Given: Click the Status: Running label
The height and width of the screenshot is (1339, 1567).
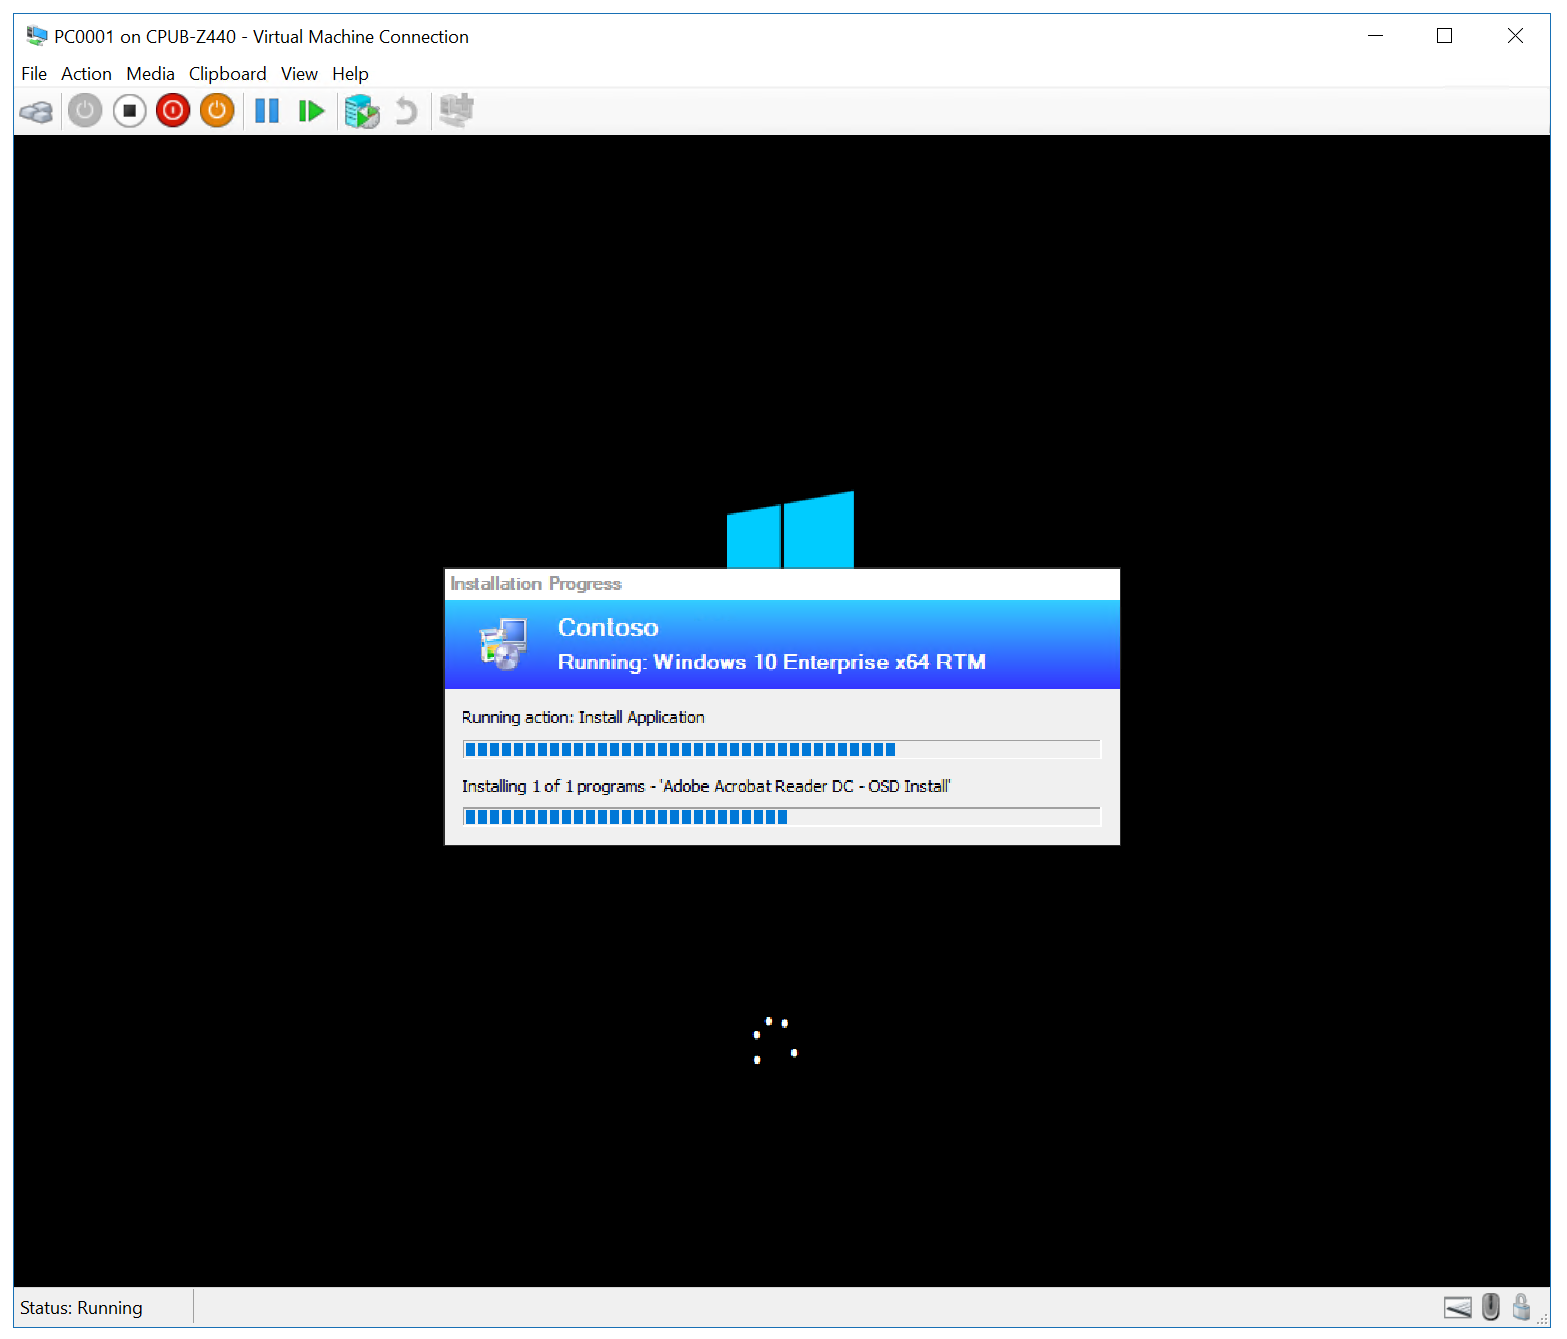Looking at the screenshot, I should coord(80,1307).
